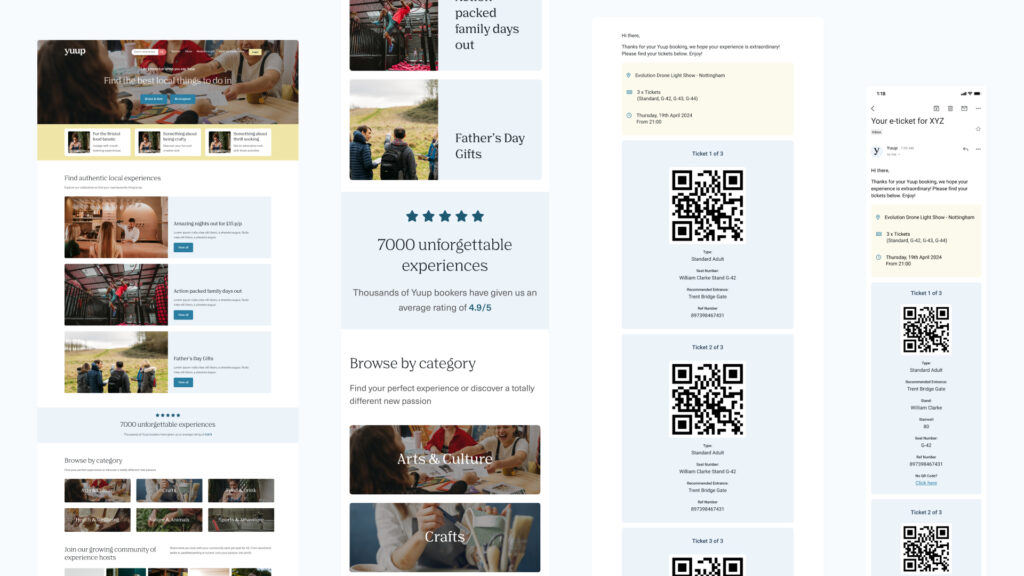Select the desktop 'Food & Drink' category tile
Image resolution: width=1024 pixels, height=576 pixels.
(241, 490)
